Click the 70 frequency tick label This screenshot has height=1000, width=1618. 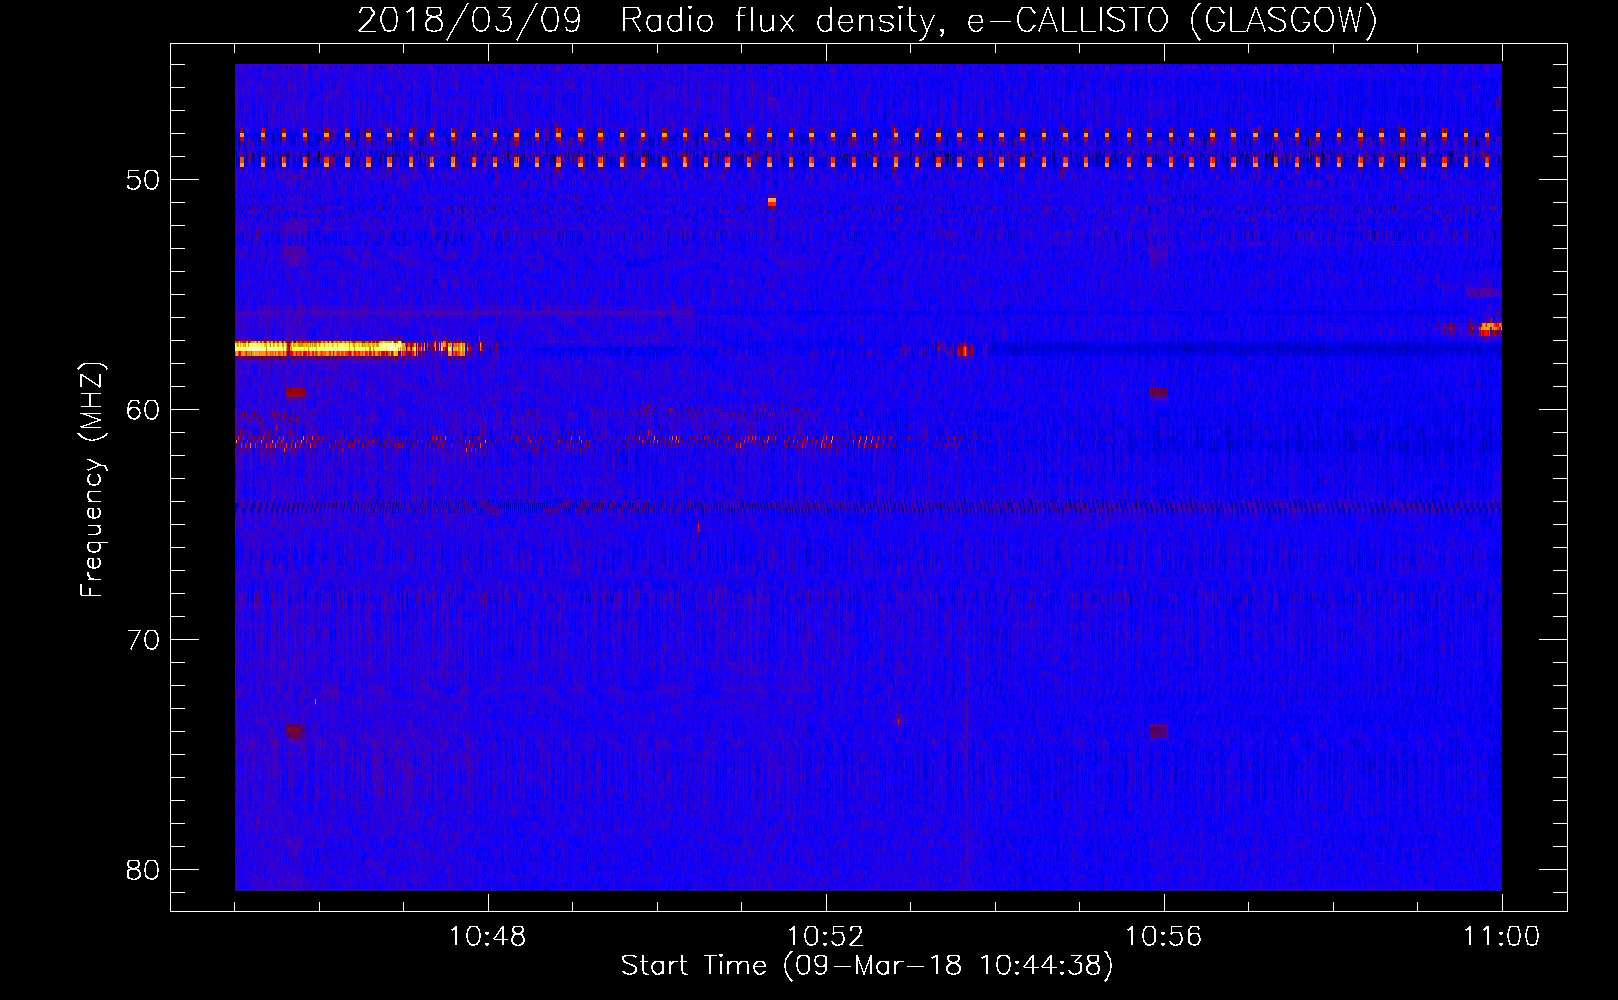click(x=143, y=640)
